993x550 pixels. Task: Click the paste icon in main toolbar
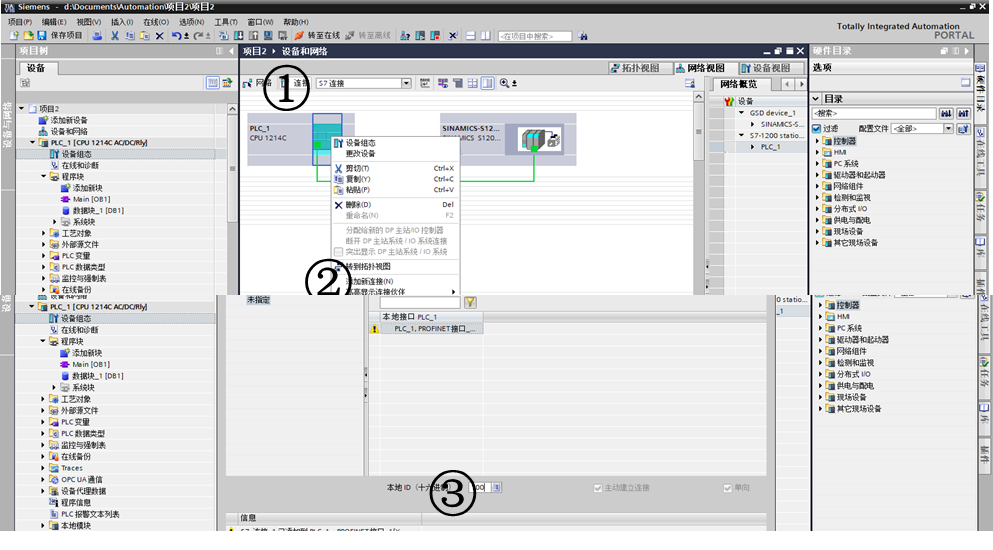[x=145, y=35]
